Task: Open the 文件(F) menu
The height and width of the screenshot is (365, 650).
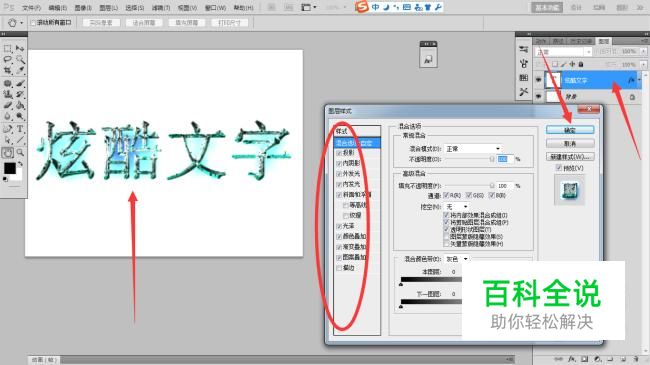Action: (31, 8)
